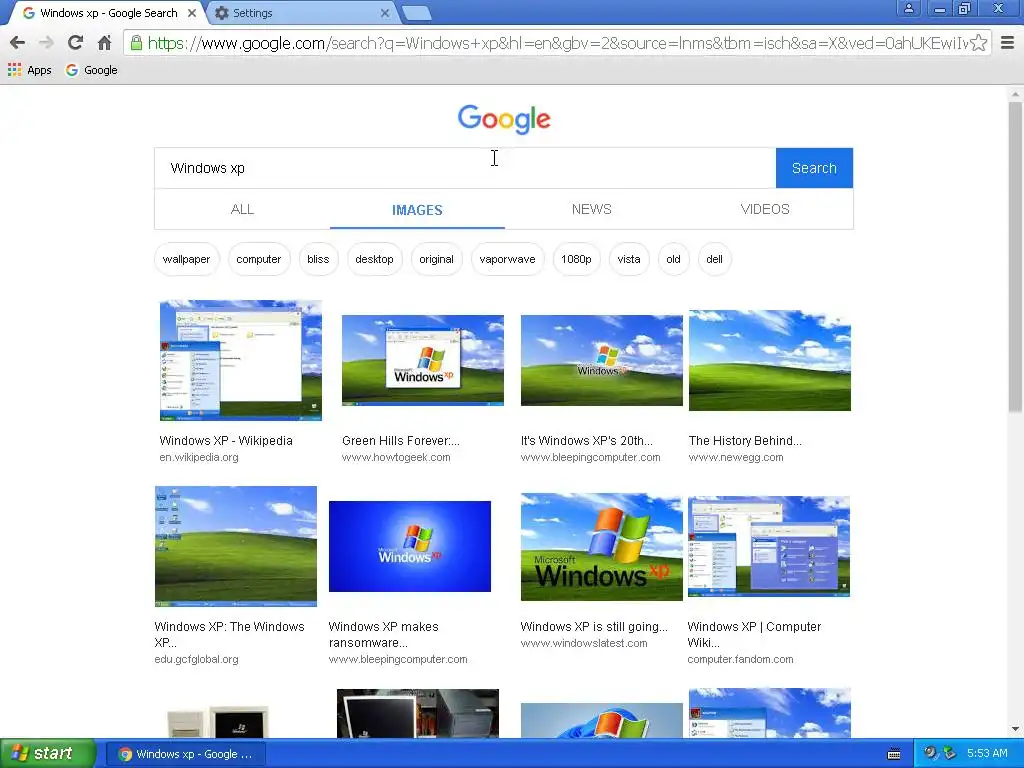Click the Windows XP: The Windows XP title

pyautogui.click(x=229, y=634)
